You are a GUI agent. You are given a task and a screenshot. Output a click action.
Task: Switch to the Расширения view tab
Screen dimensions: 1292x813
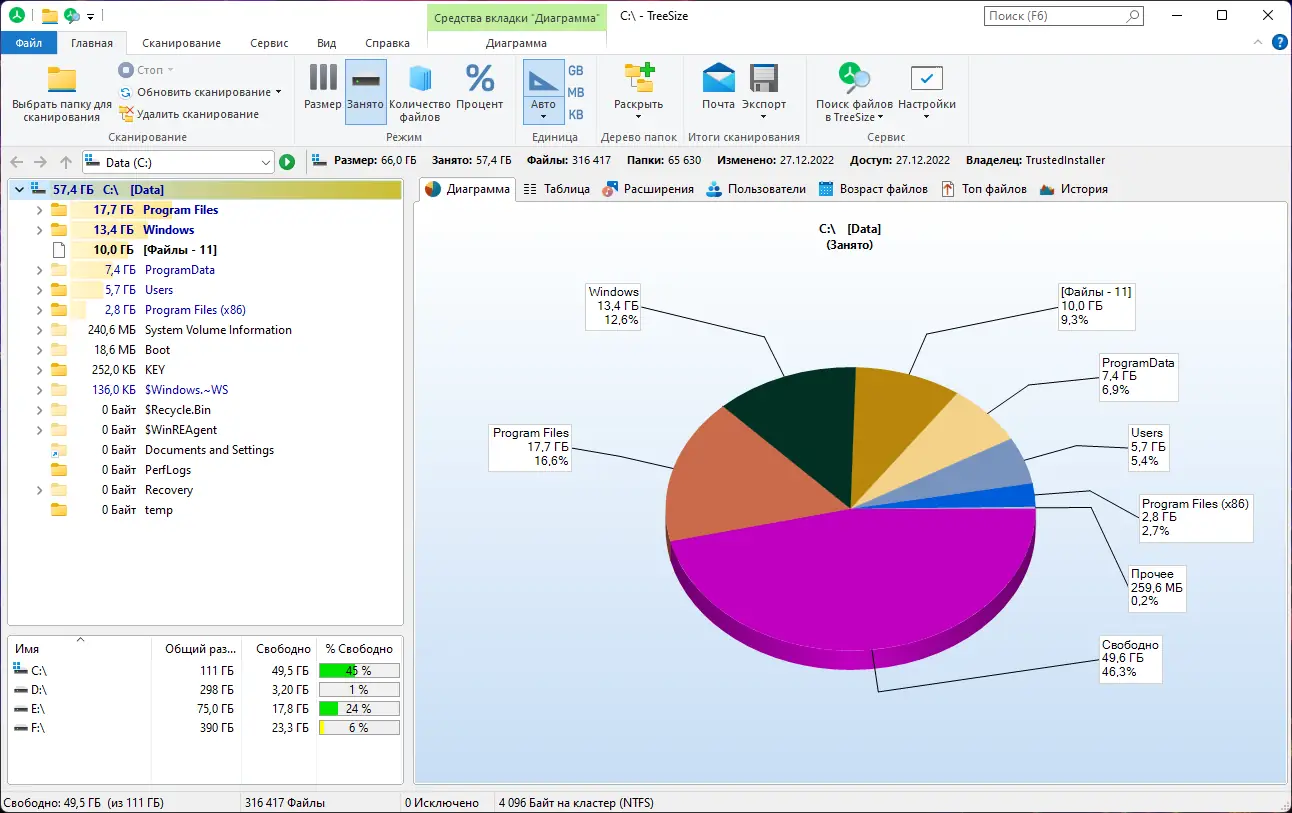(647, 189)
